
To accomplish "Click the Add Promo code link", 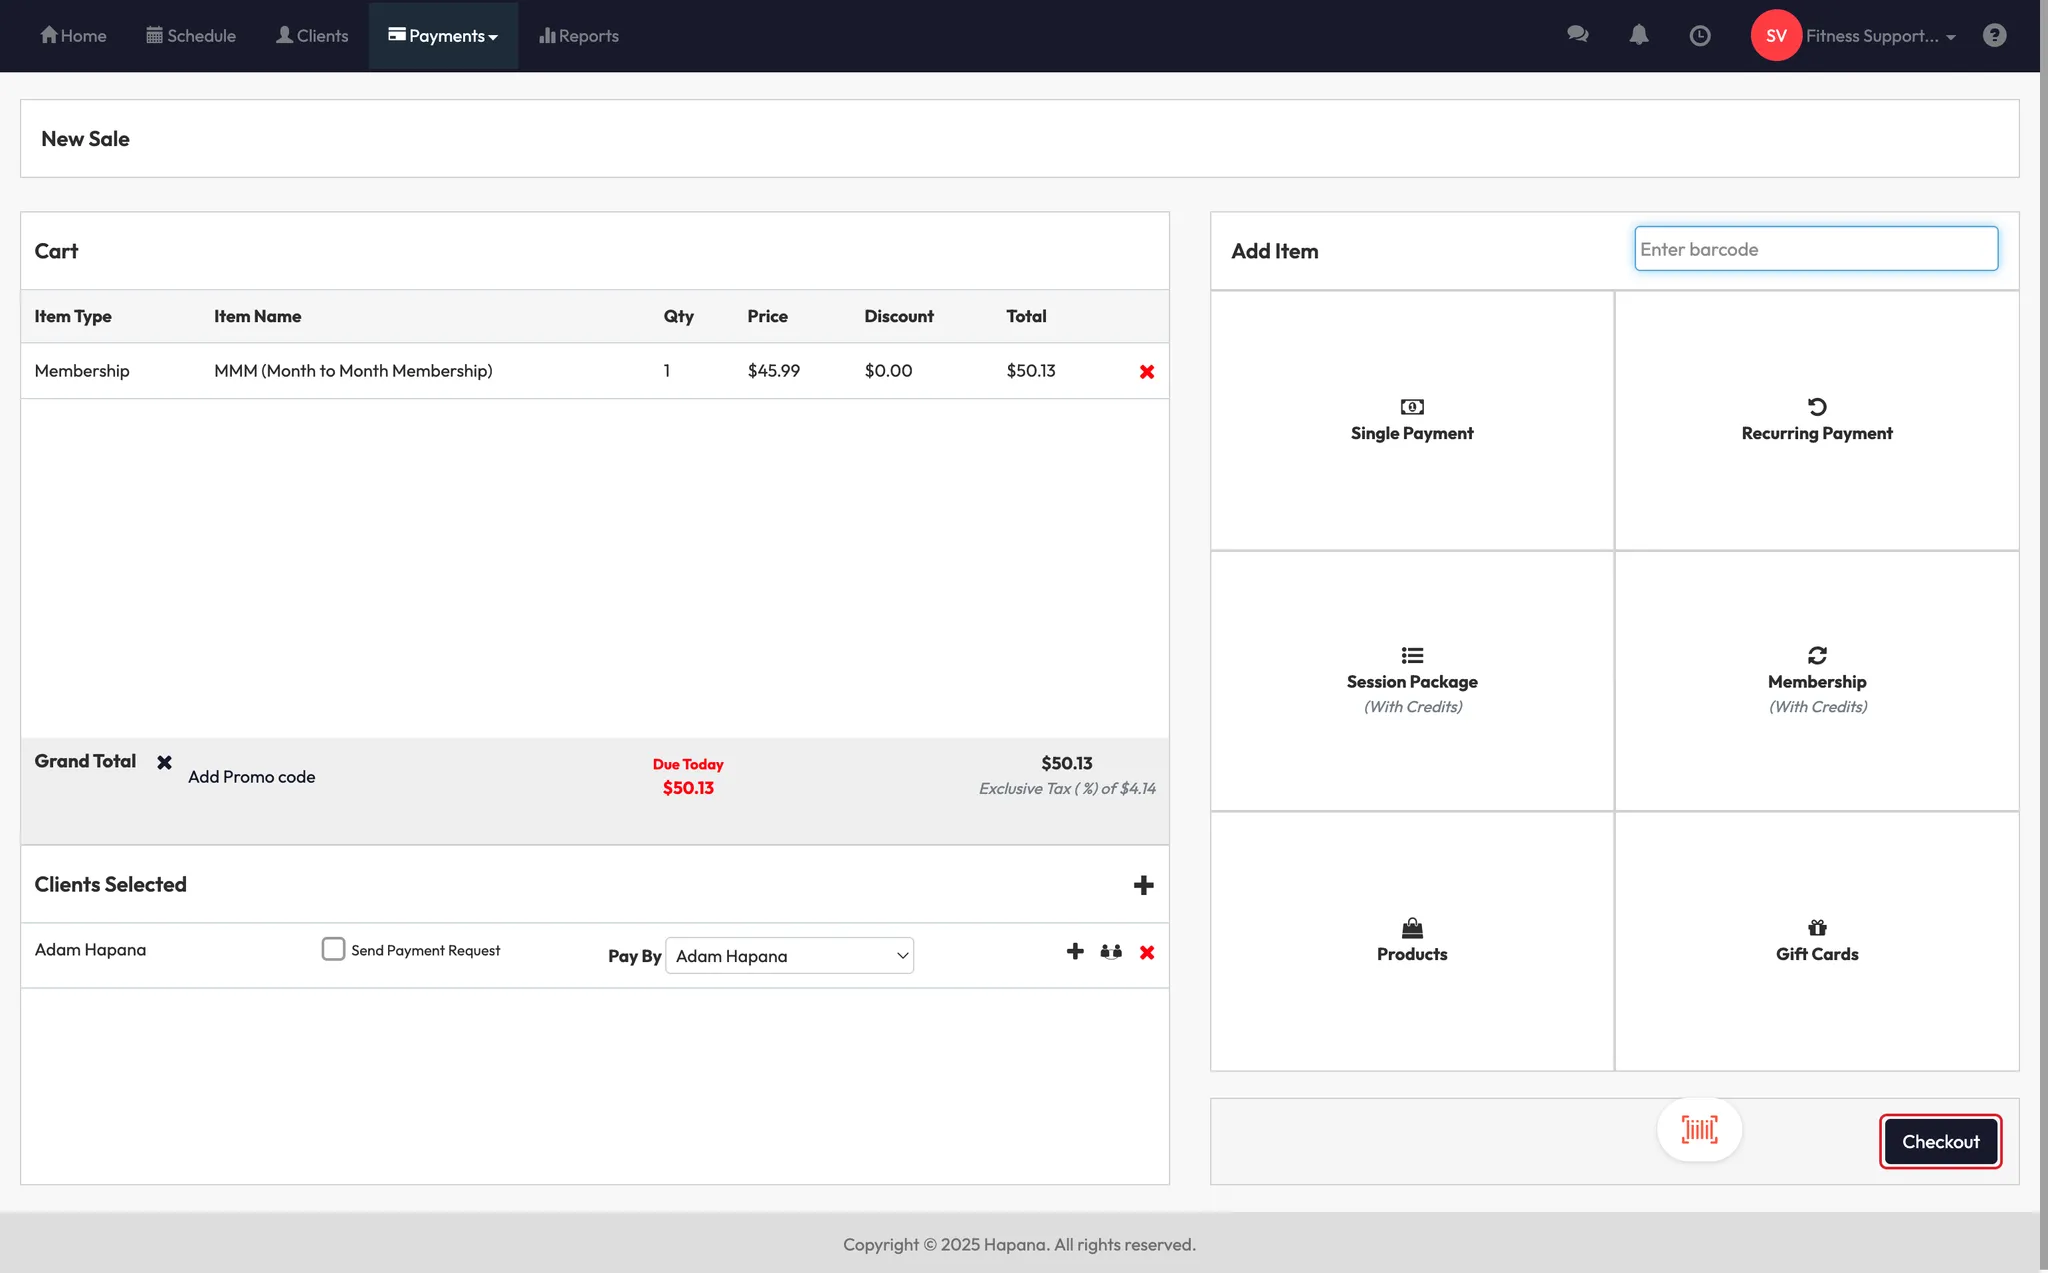I will [251, 777].
